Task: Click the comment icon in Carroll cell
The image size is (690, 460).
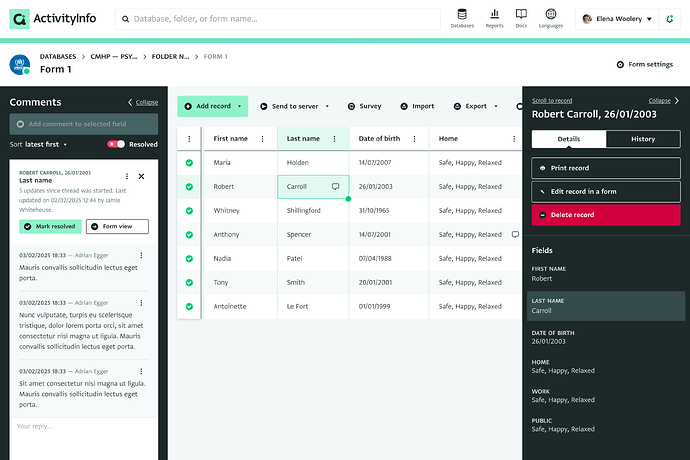Action: pyautogui.click(x=335, y=186)
